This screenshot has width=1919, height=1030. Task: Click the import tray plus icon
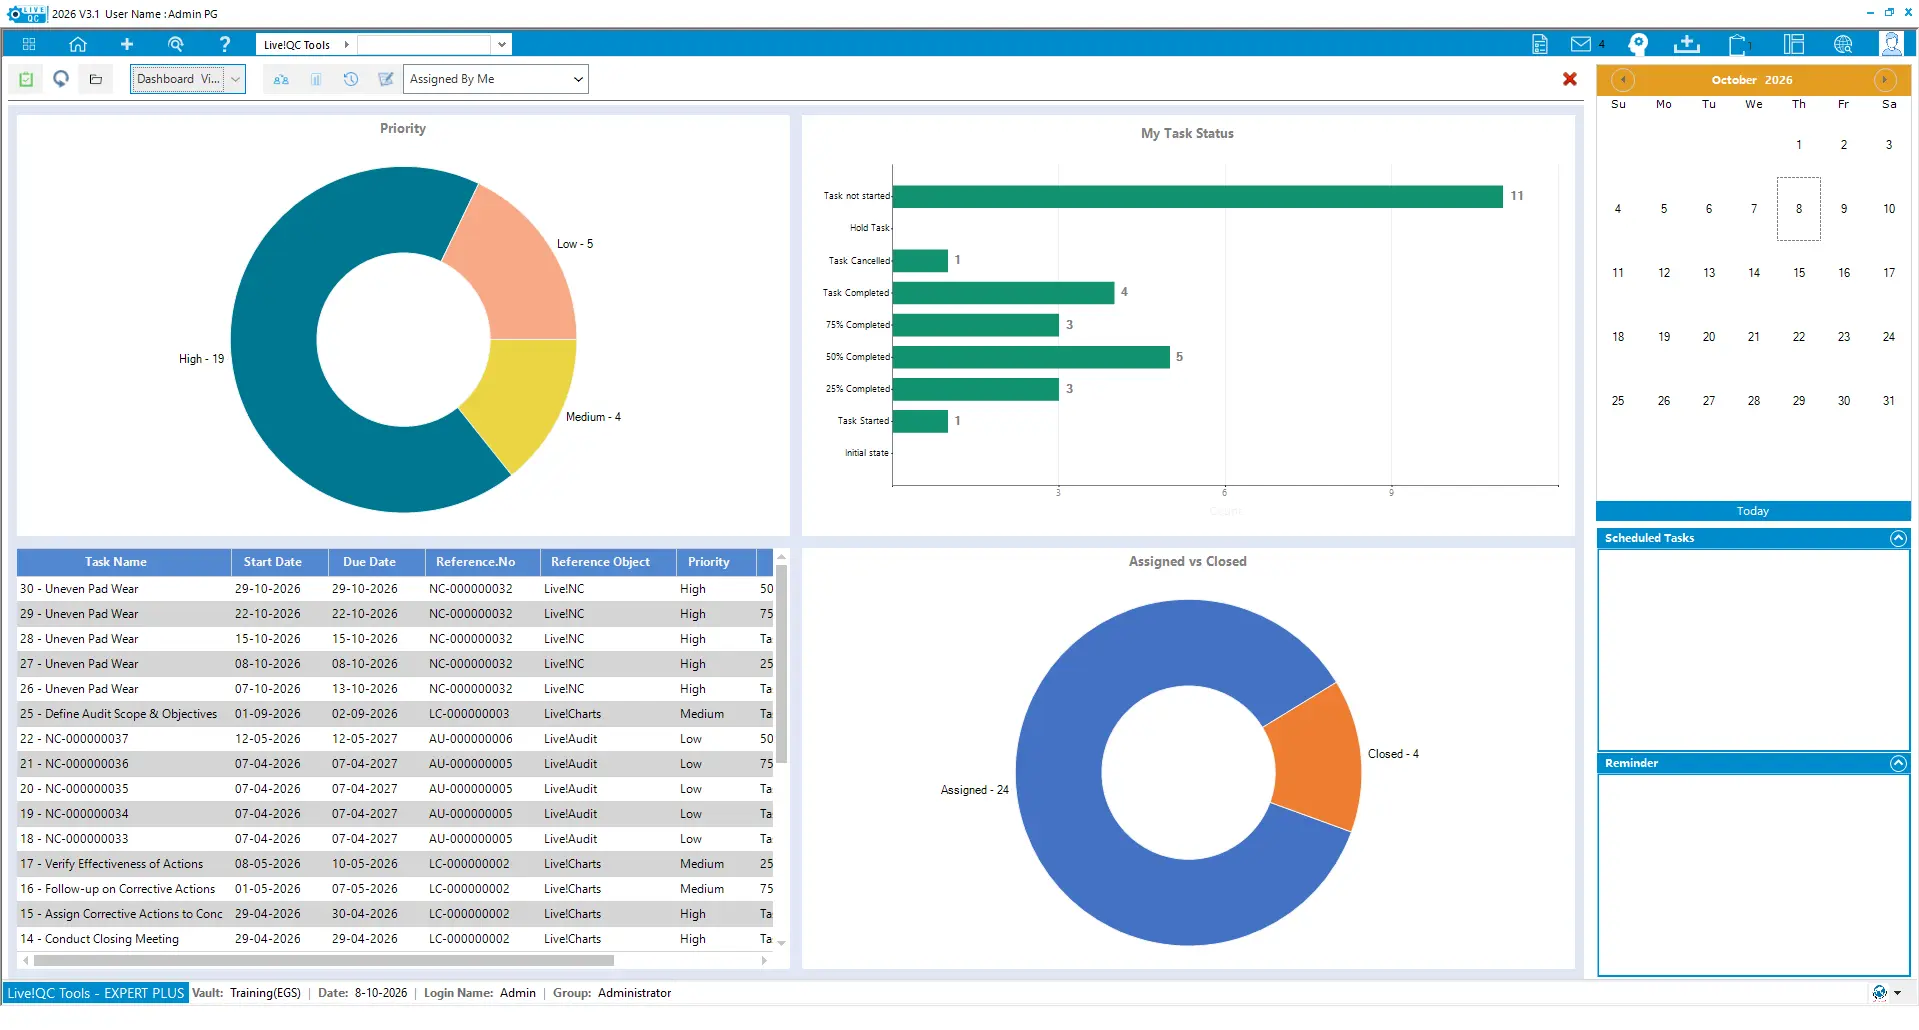(1687, 44)
